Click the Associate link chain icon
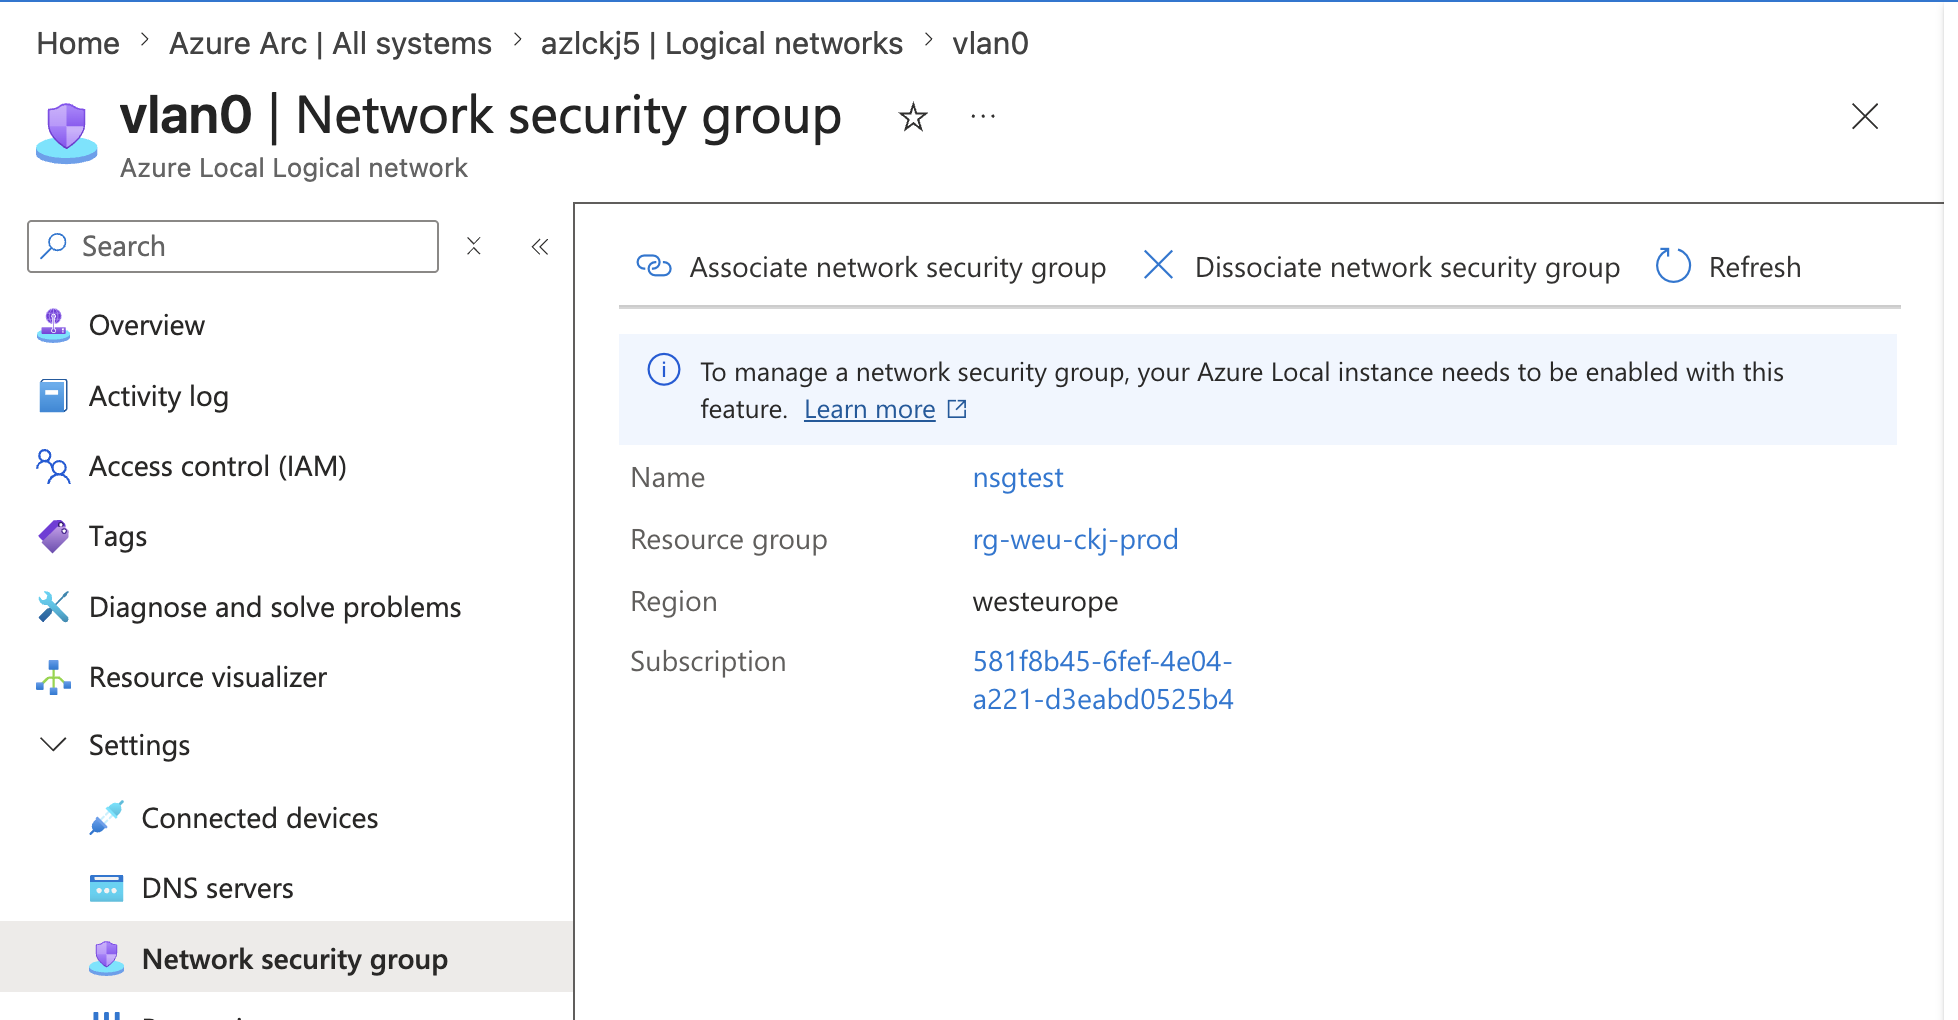 click(x=654, y=266)
